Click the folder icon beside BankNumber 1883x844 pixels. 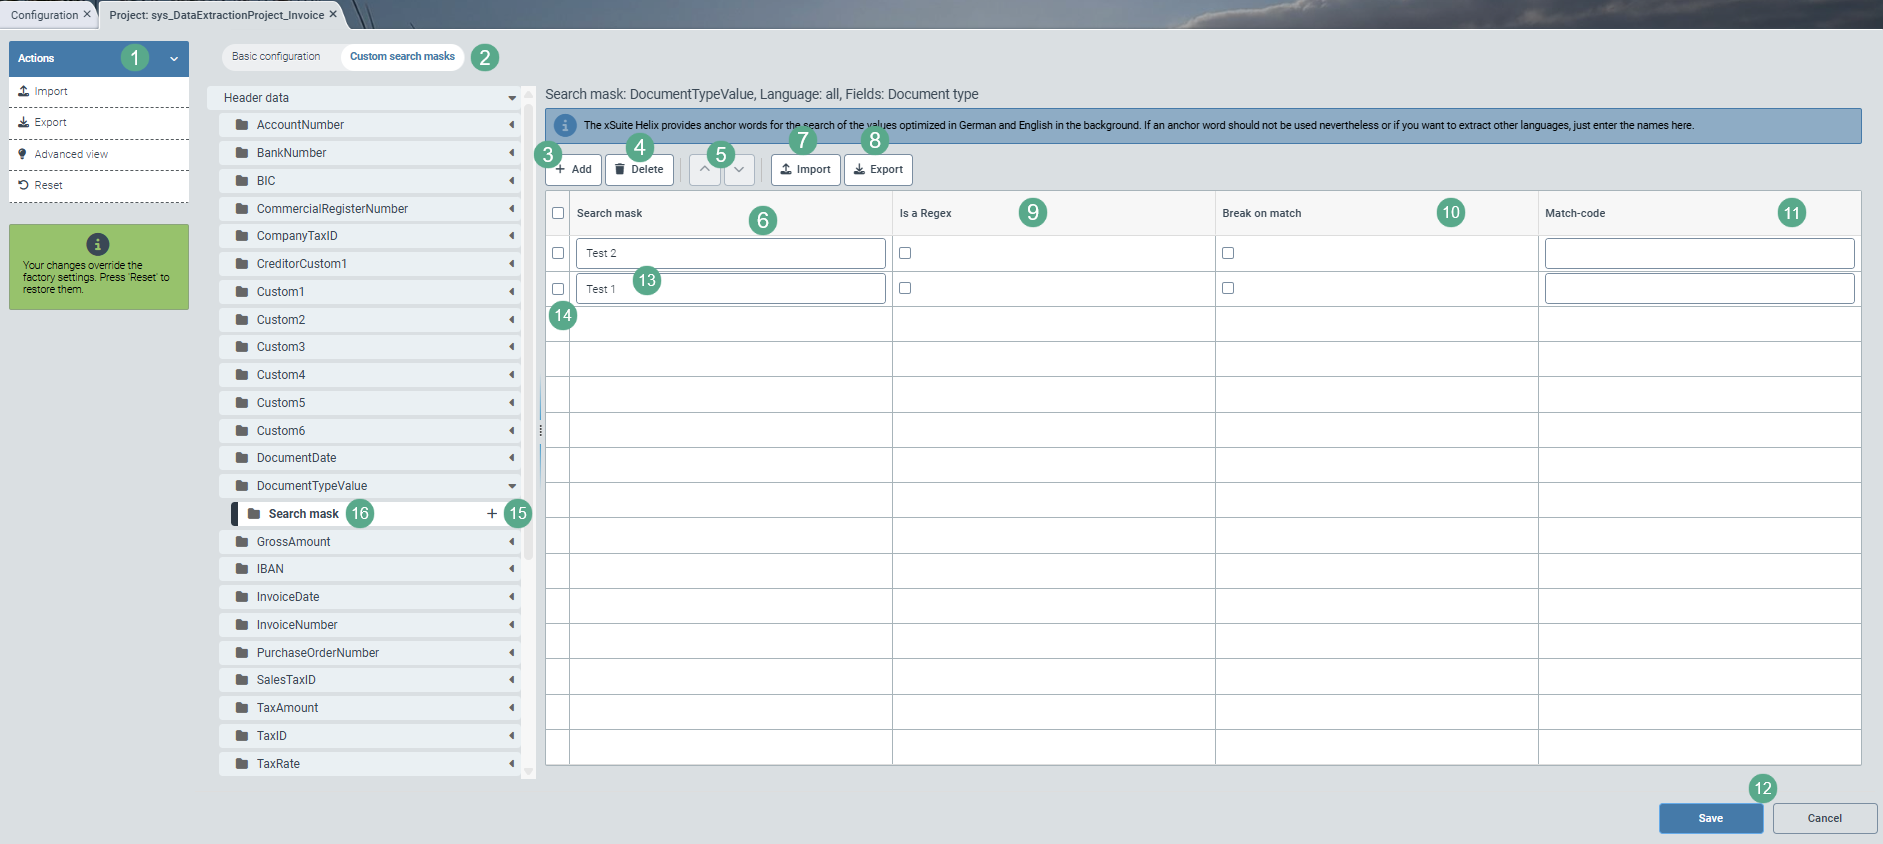coord(242,153)
